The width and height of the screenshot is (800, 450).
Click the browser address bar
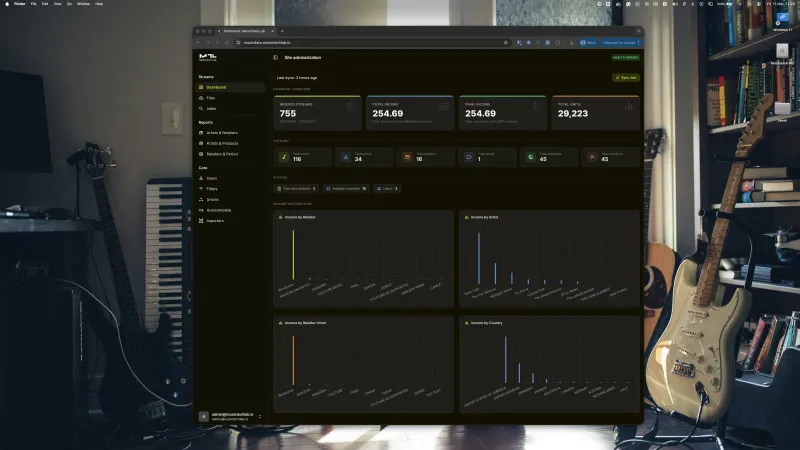click(x=372, y=43)
